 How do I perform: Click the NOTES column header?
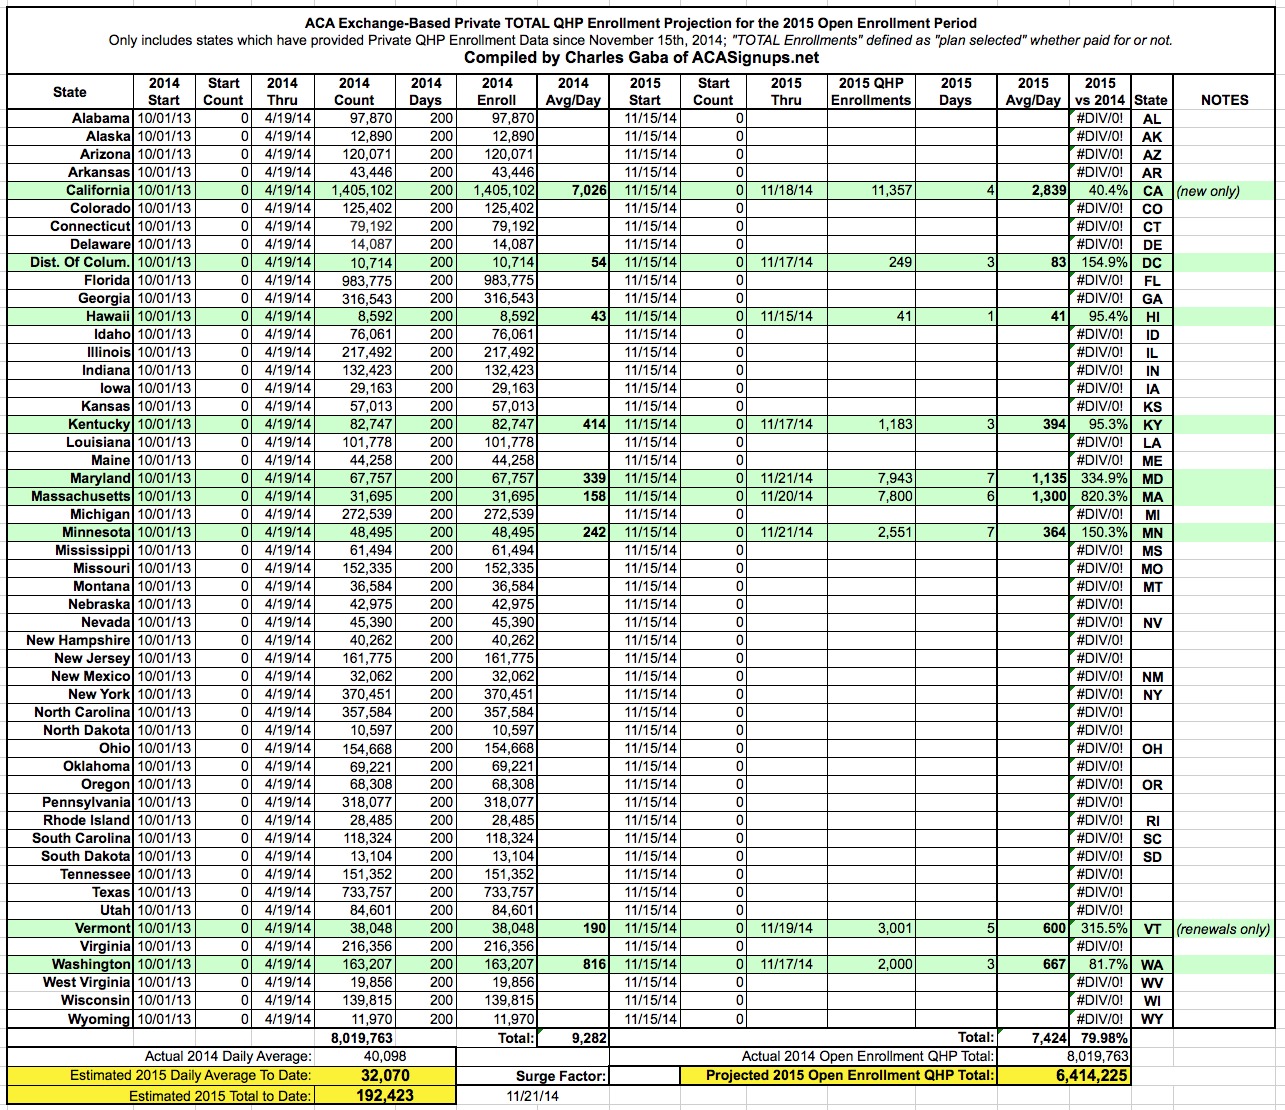pyautogui.click(x=1224, y=100)
